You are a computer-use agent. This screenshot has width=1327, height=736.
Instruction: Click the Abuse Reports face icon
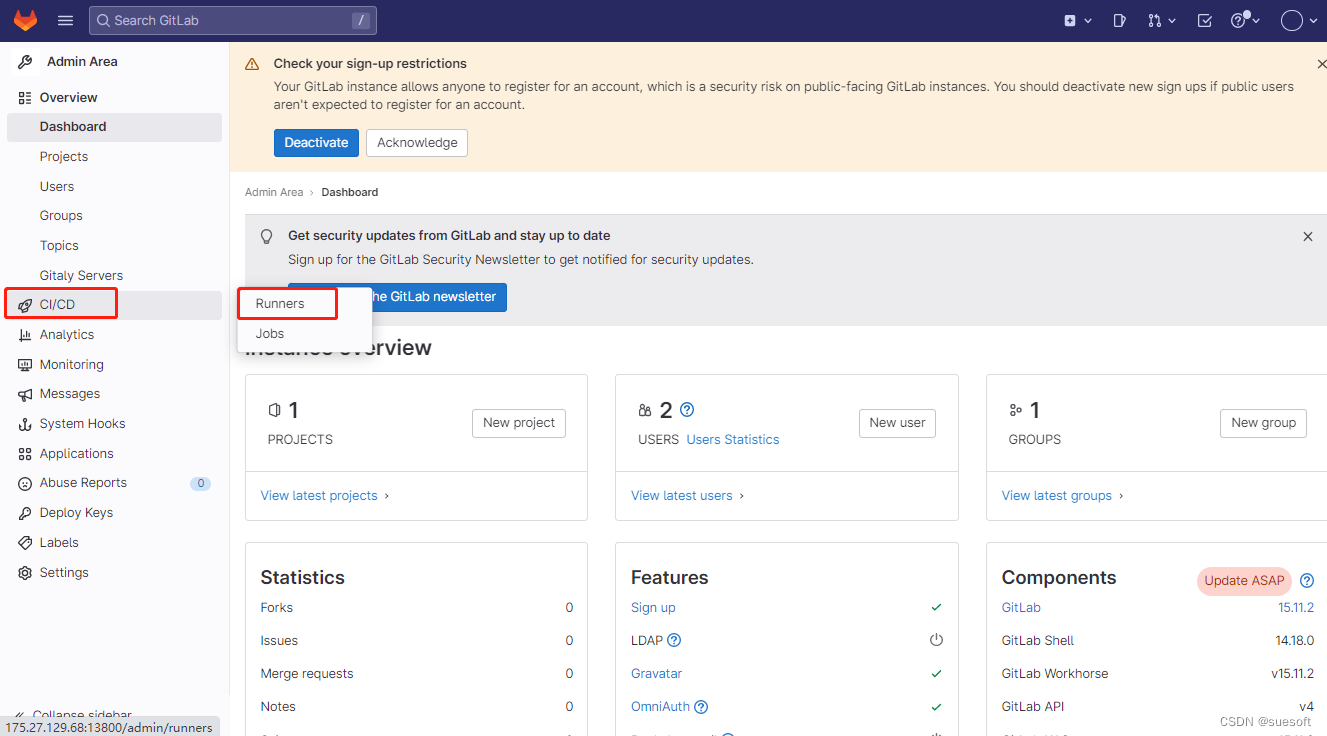point(25,483)
